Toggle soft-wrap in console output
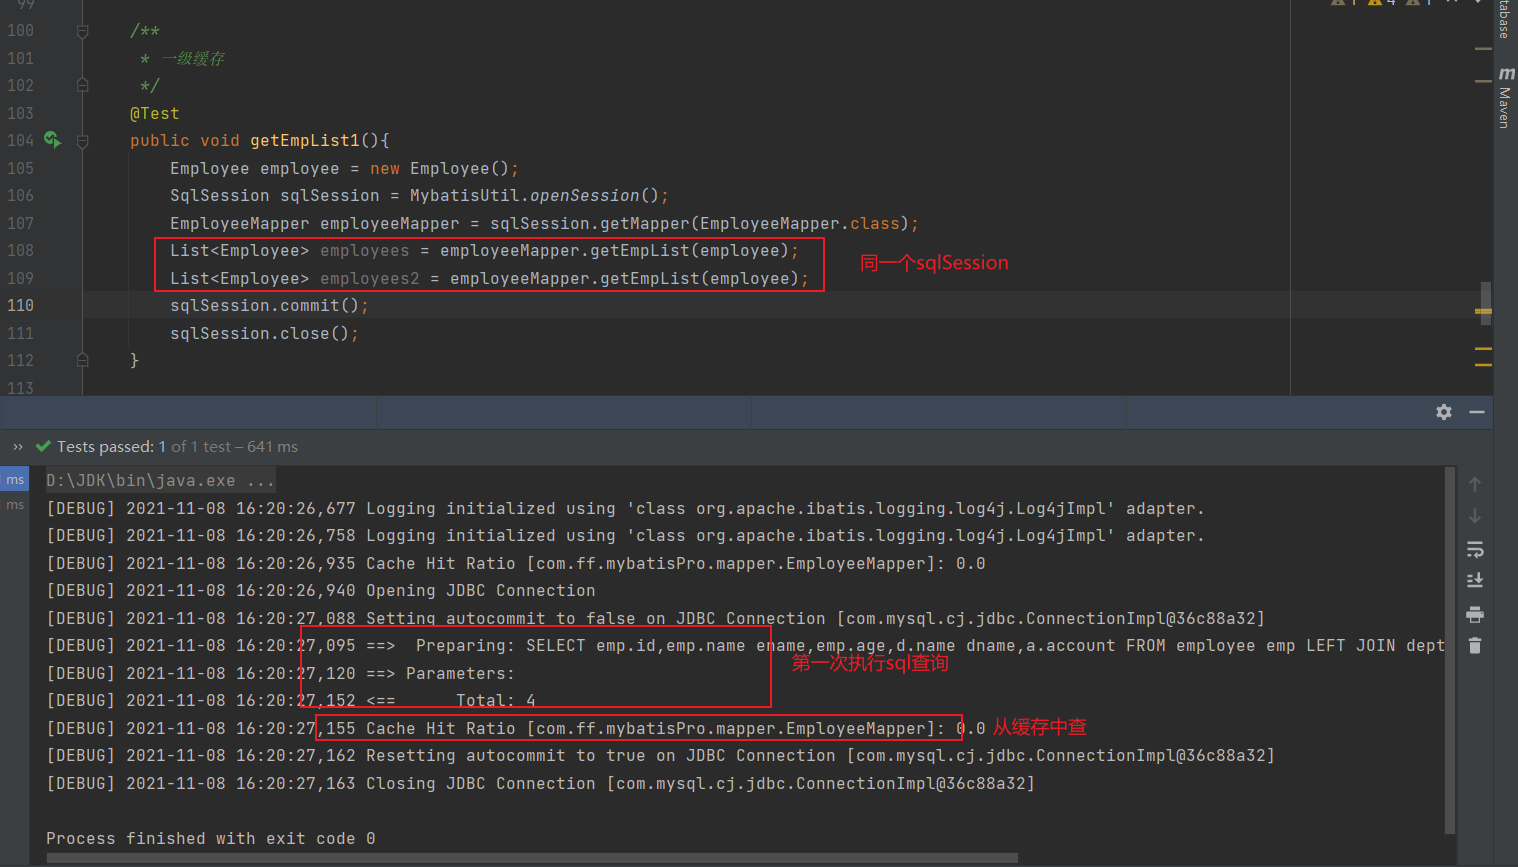The image size is (1518, 867). pos(1475,549)
